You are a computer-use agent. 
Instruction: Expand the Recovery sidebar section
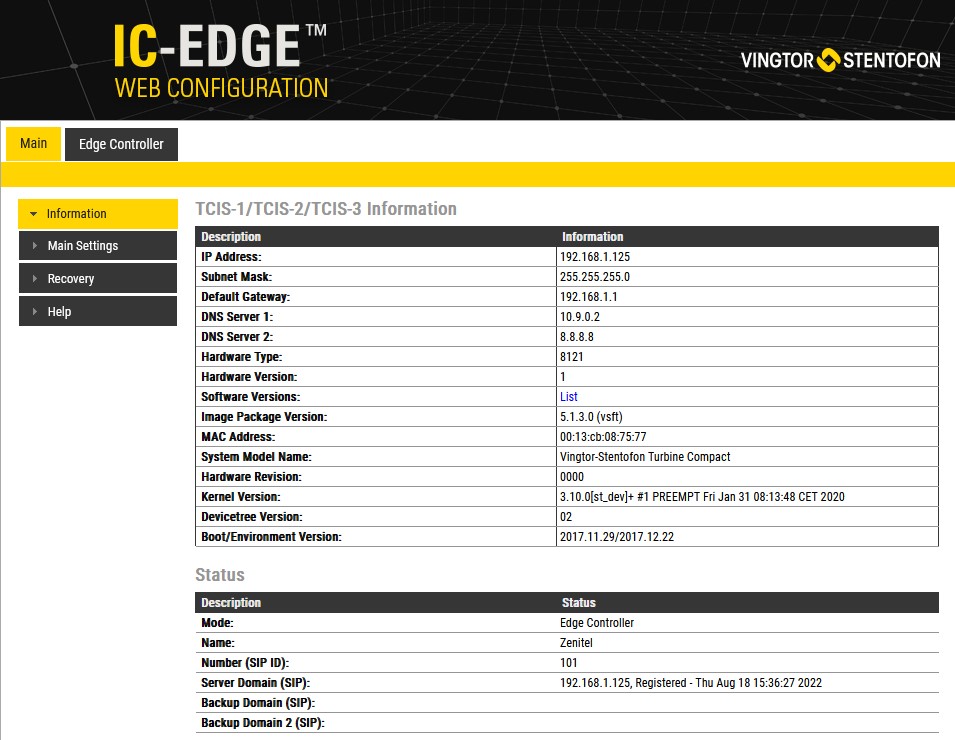point(98,278)
